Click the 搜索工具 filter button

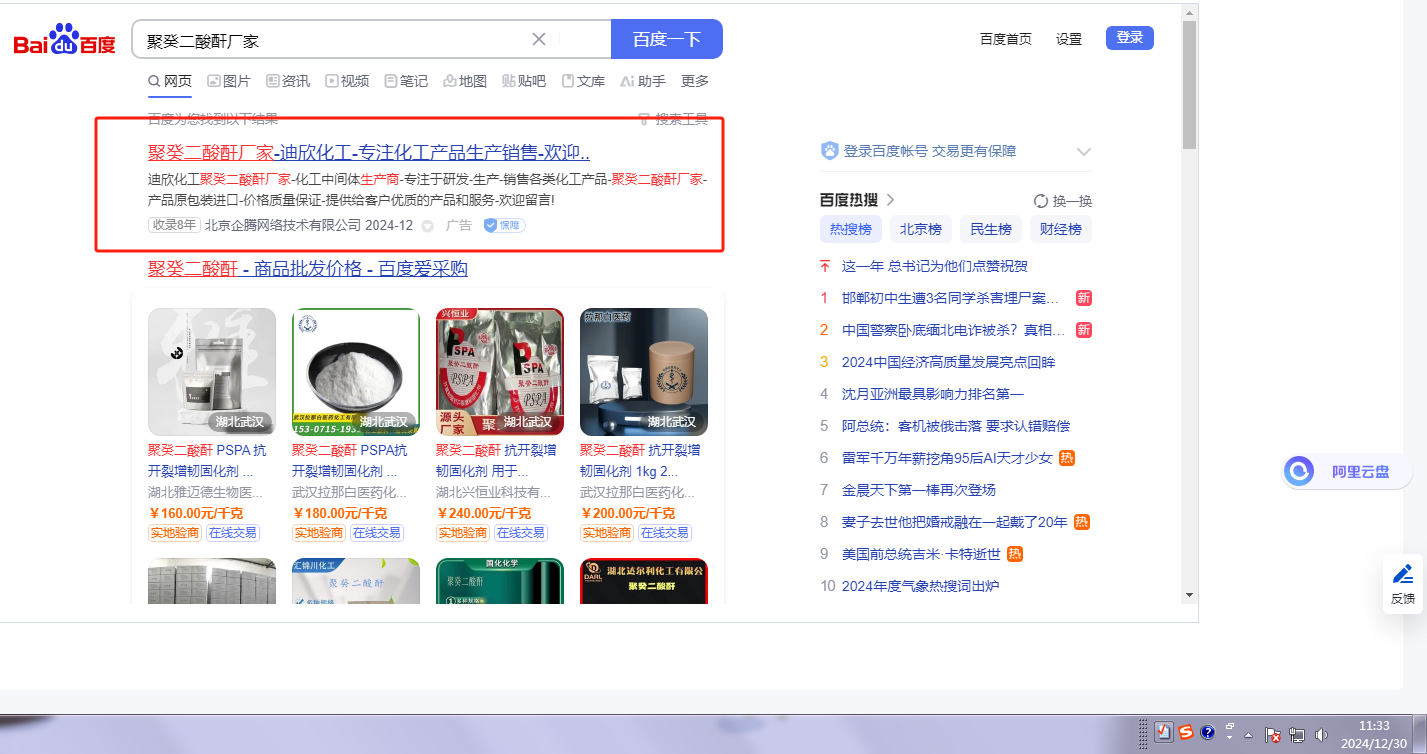[x=673, y=120]
